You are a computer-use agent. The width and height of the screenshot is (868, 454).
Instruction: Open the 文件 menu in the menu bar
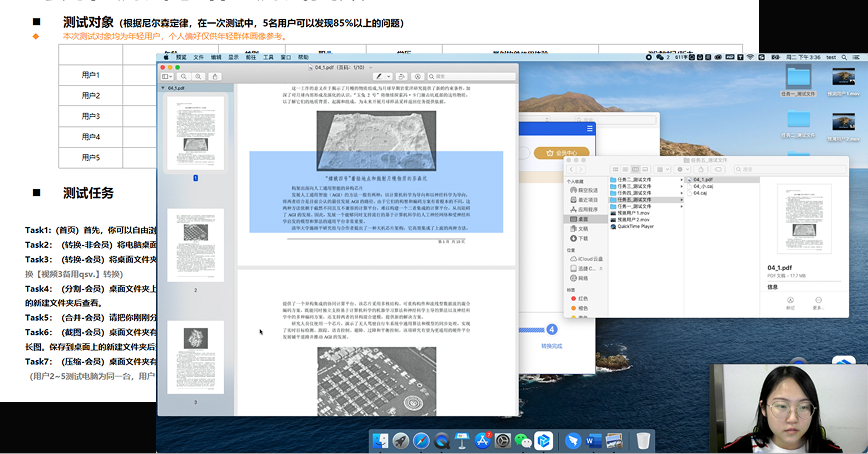click(x=198, y=57)
